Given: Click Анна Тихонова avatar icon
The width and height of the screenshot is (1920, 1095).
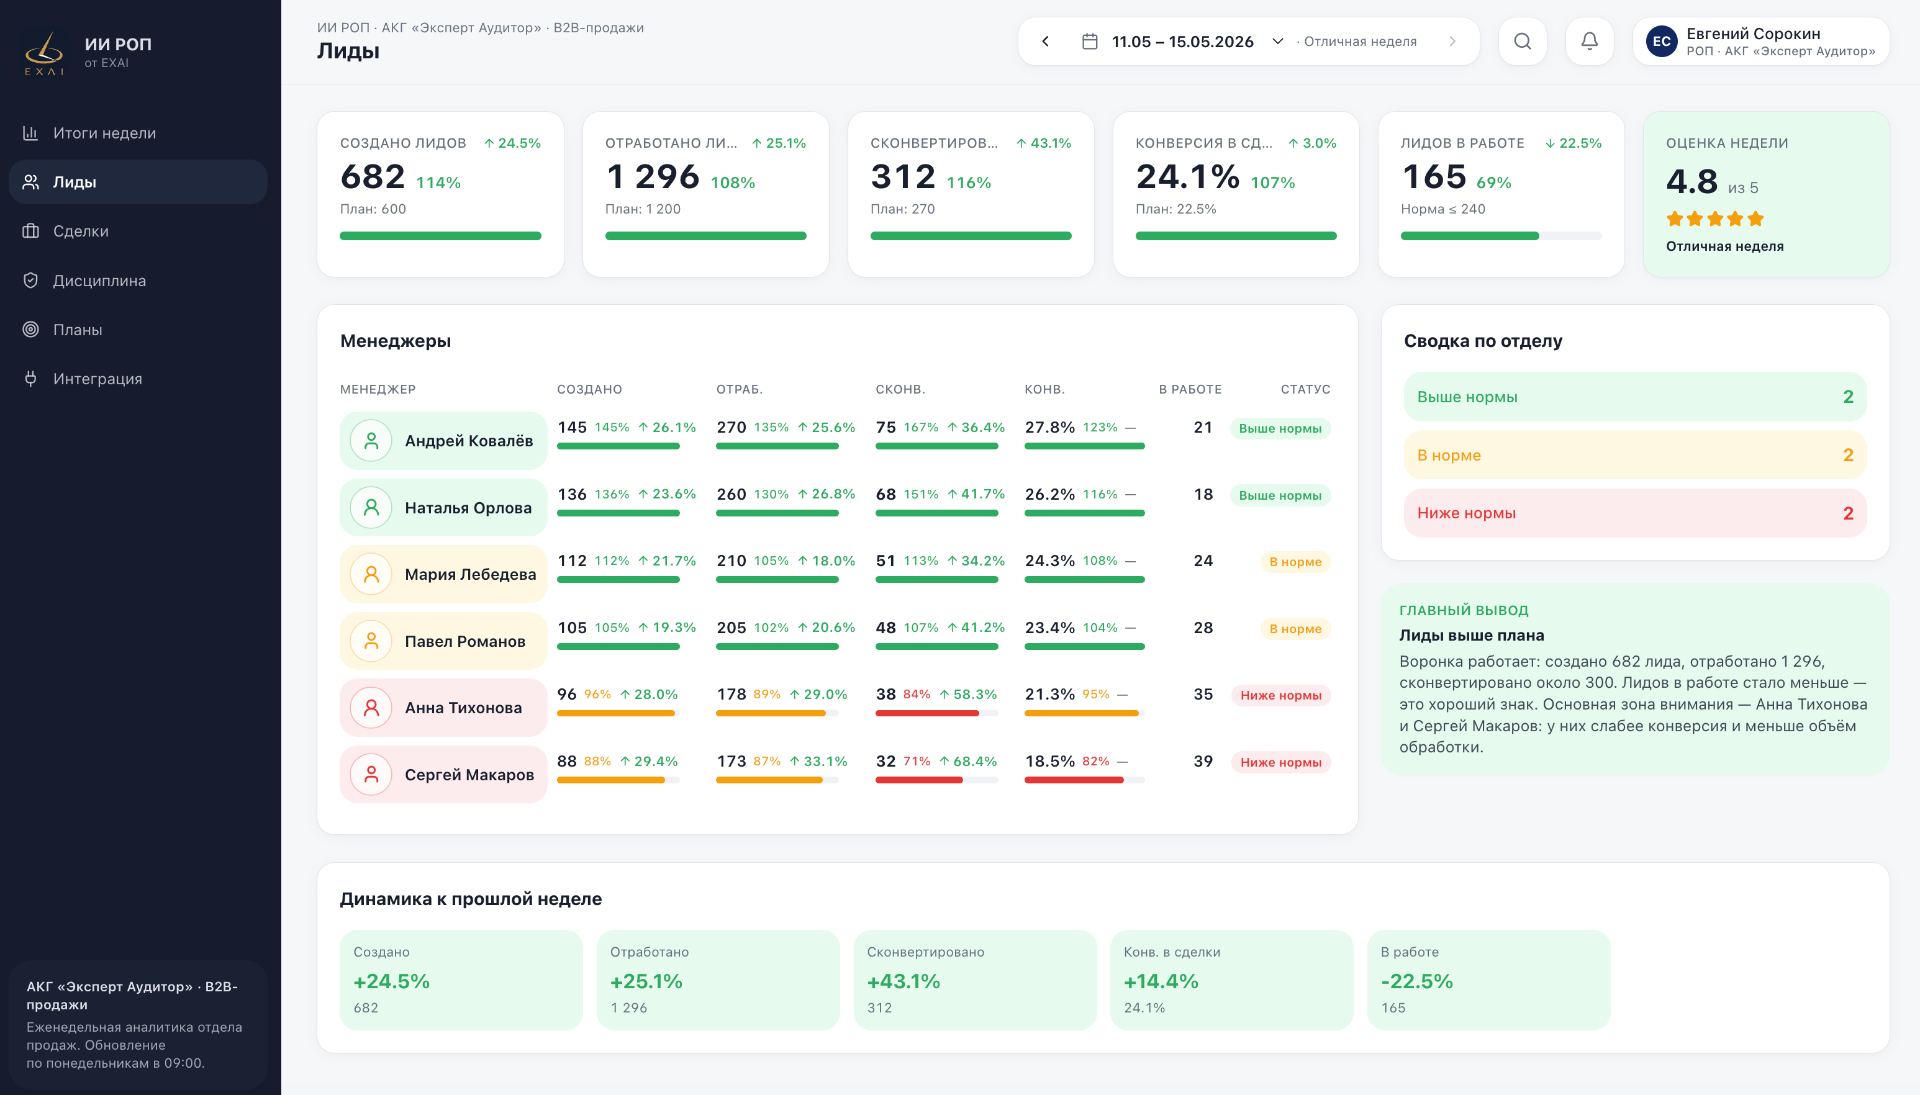Looking at the screenshot, I should pos(371,708).
